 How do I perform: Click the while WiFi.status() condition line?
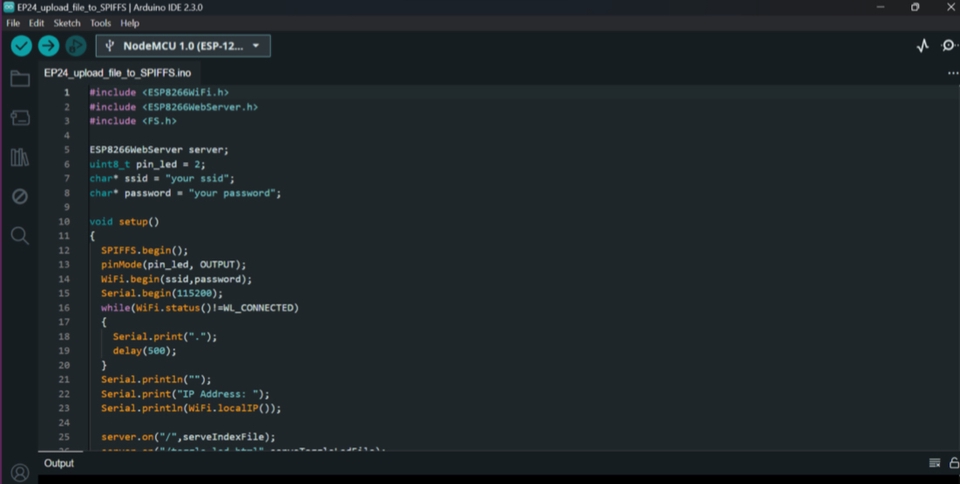tap(200, 308)
